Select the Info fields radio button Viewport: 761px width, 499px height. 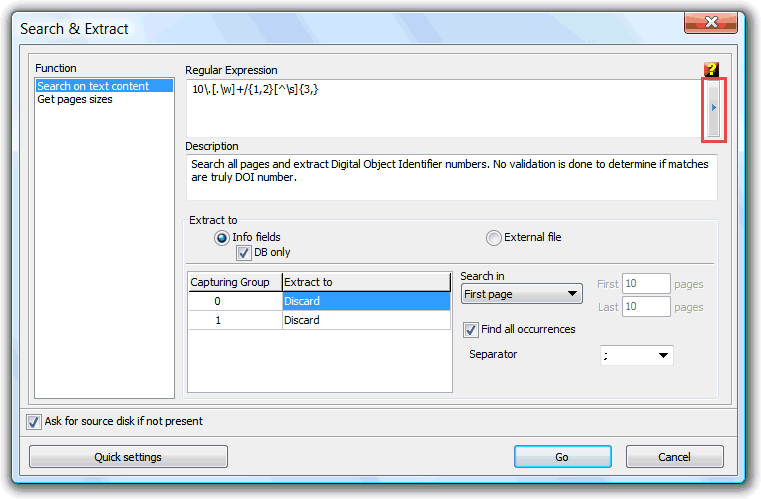click(x=222, y=237)
